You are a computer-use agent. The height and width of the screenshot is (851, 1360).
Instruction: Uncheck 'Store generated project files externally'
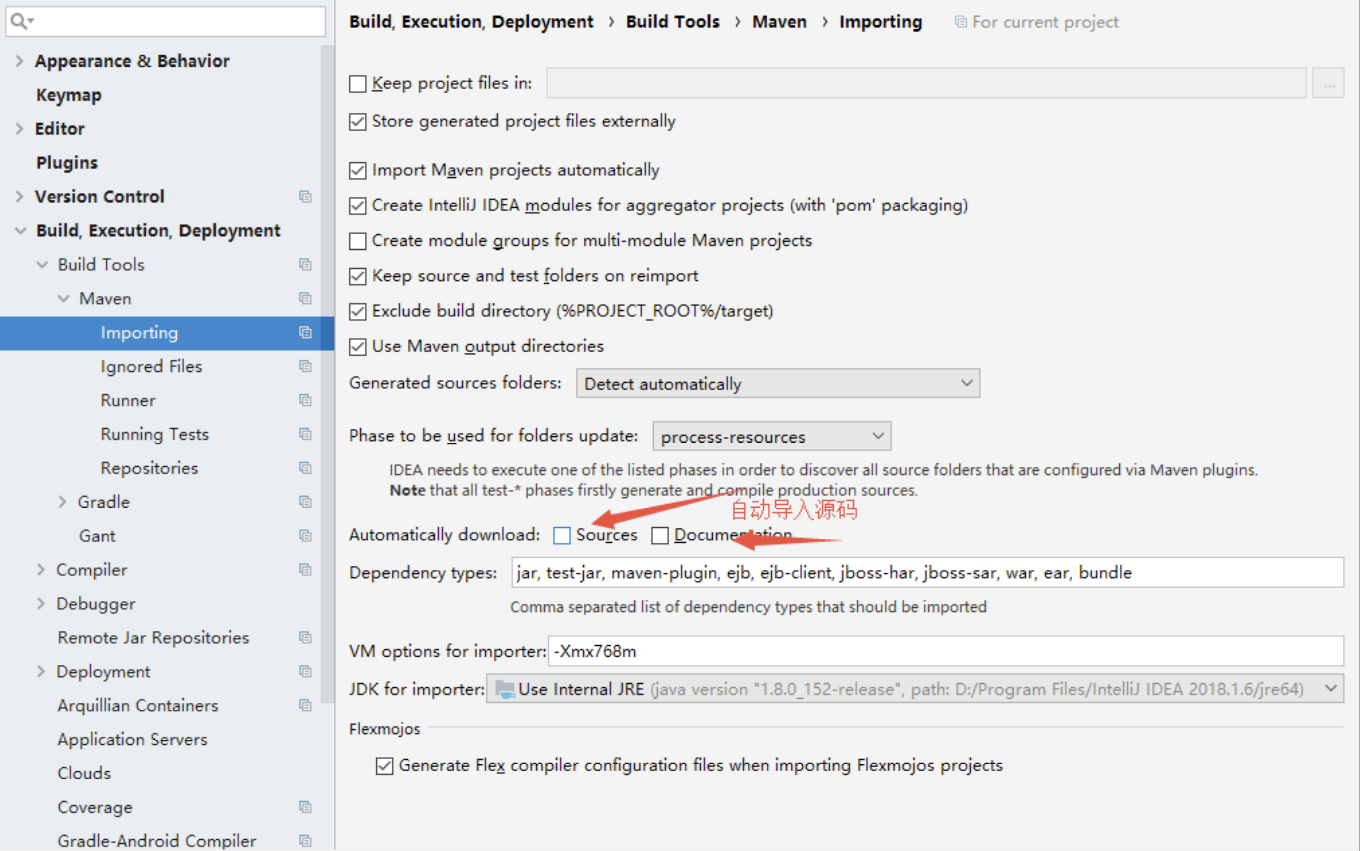pyautogui.click(x=358, y=122)
